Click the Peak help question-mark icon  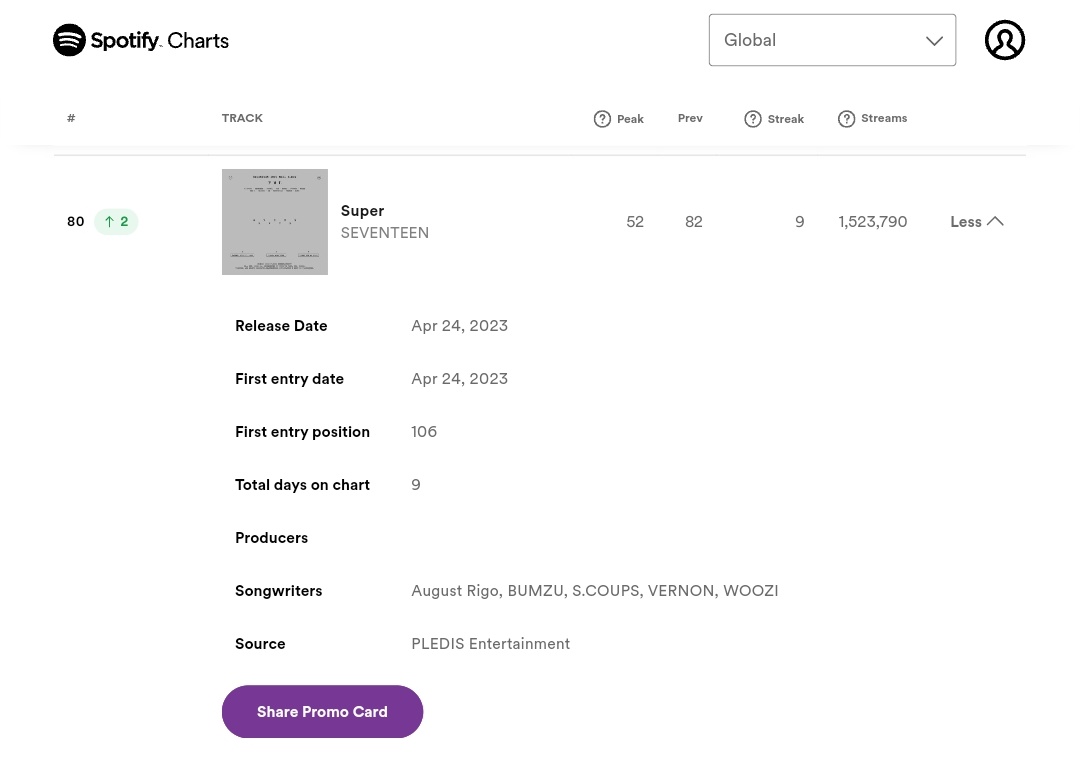[x=602, y=119]
